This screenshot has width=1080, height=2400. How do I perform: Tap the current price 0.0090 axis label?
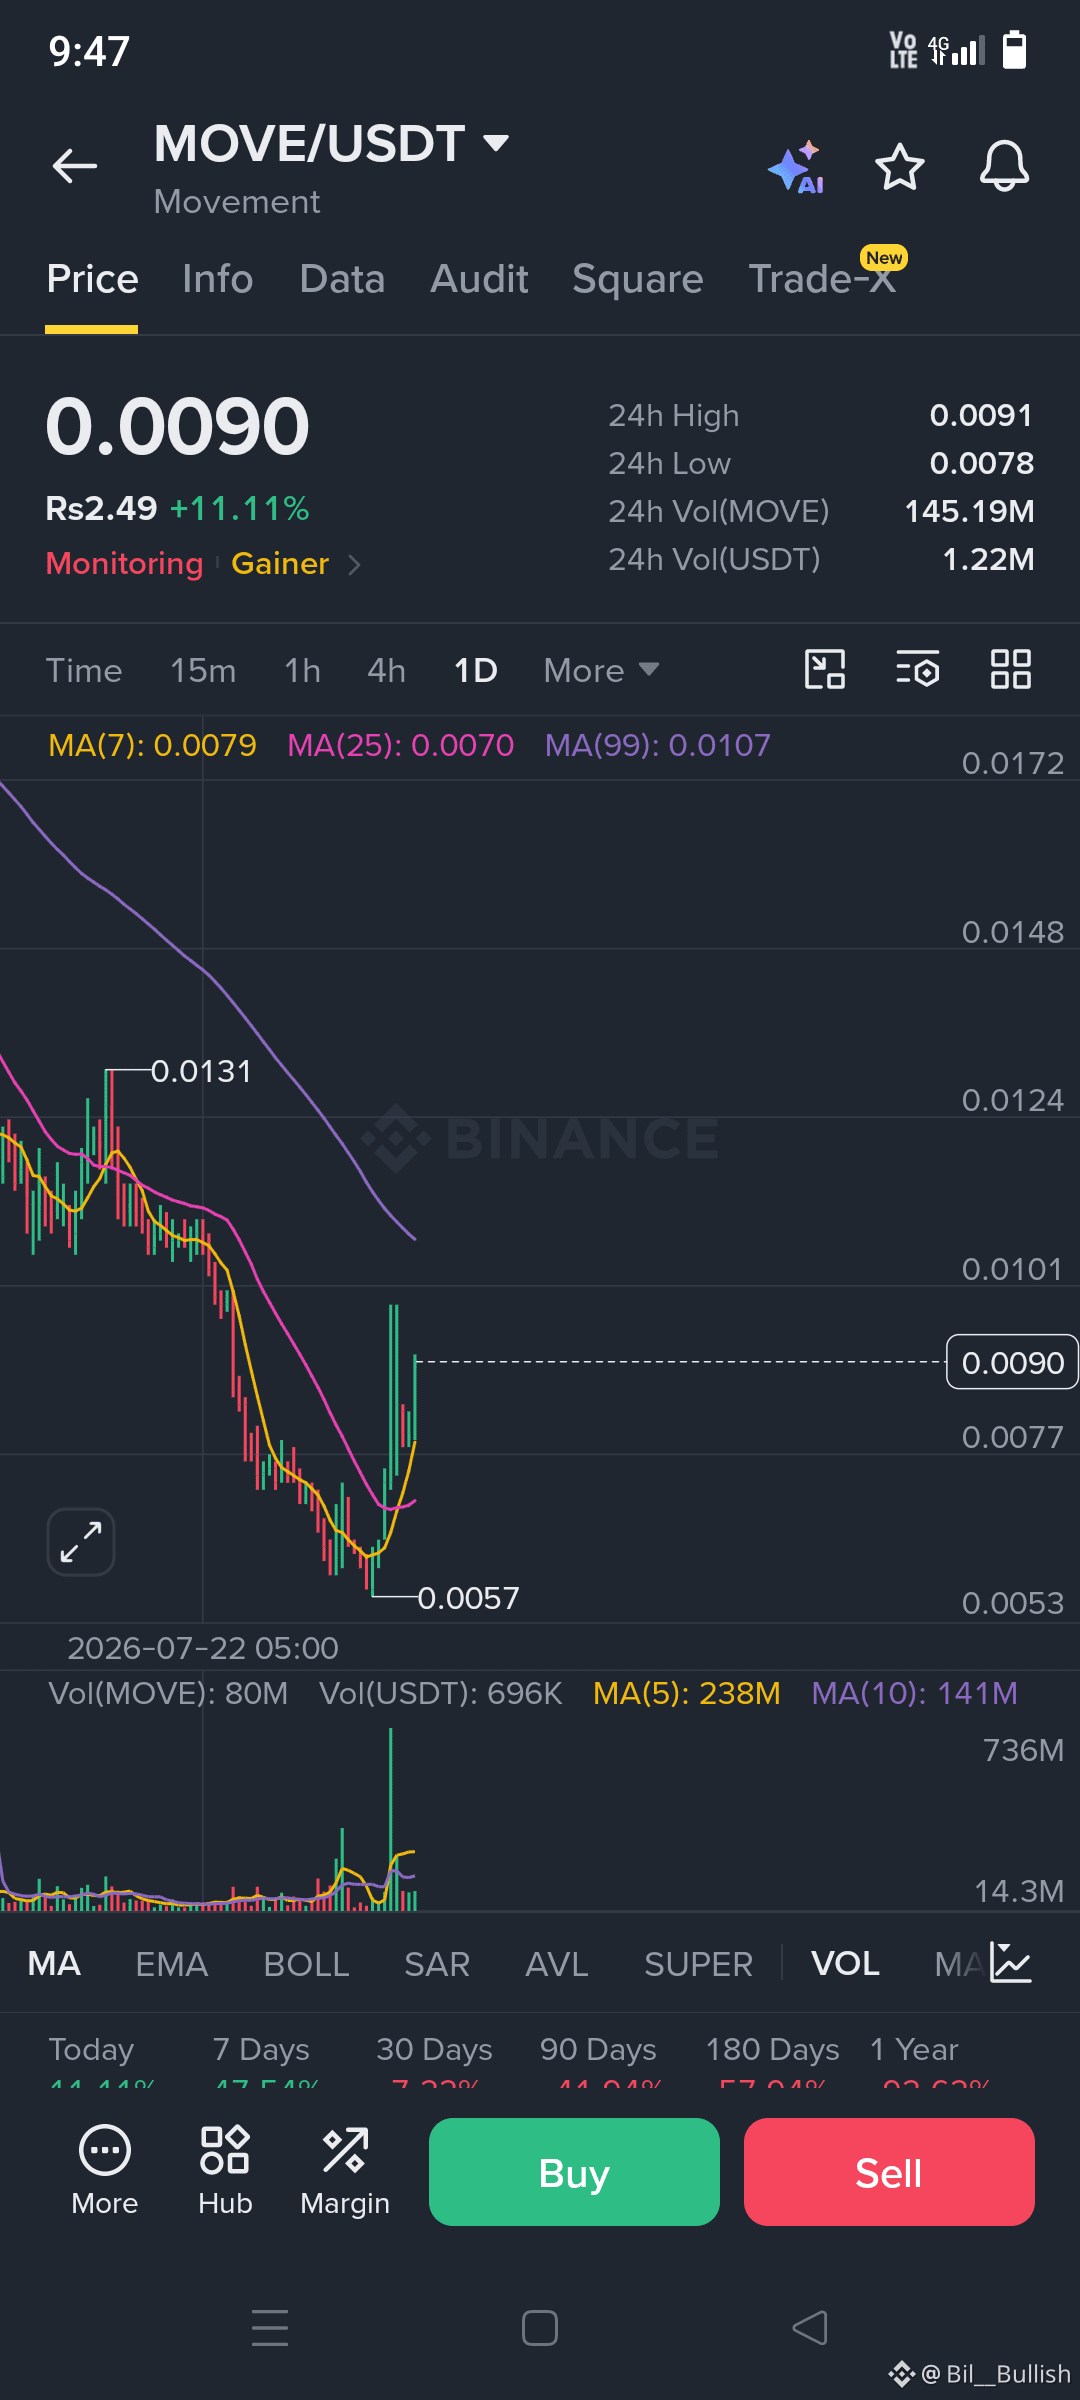point(1012,1362)
